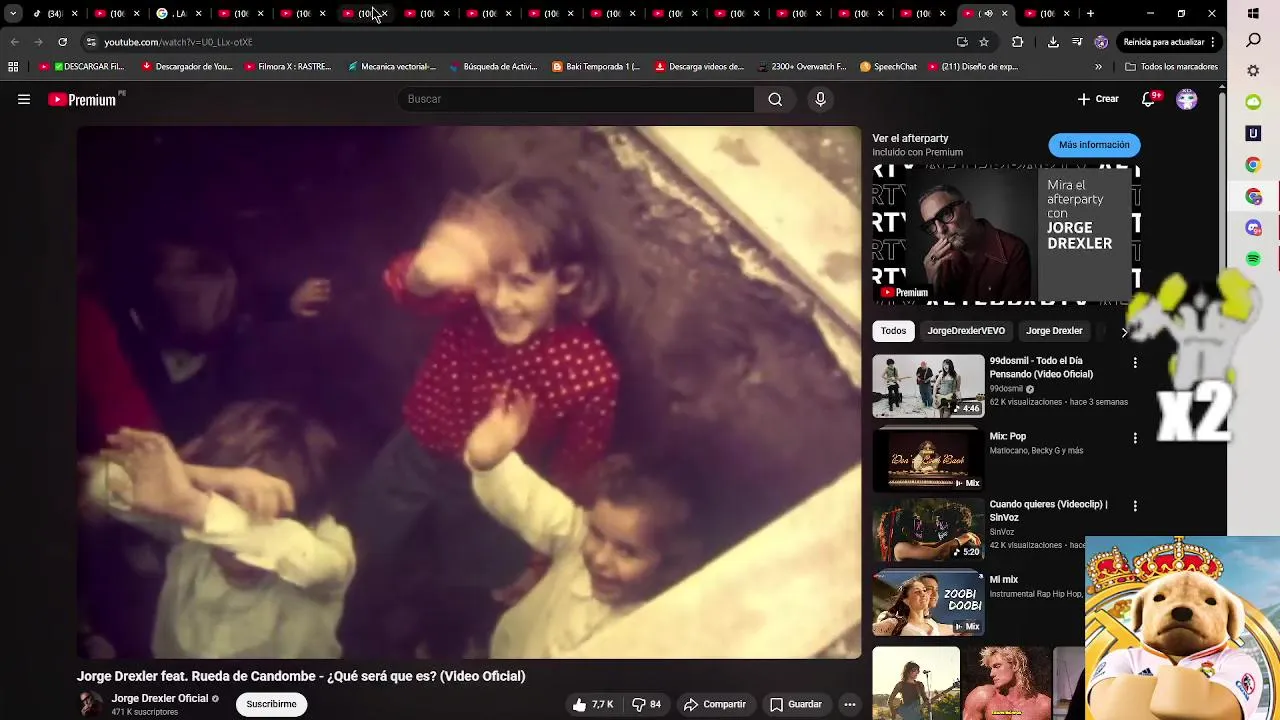
Task: Open Windows Start from side taskbar
Action: pyautogui.click(x=1253, y=14)
